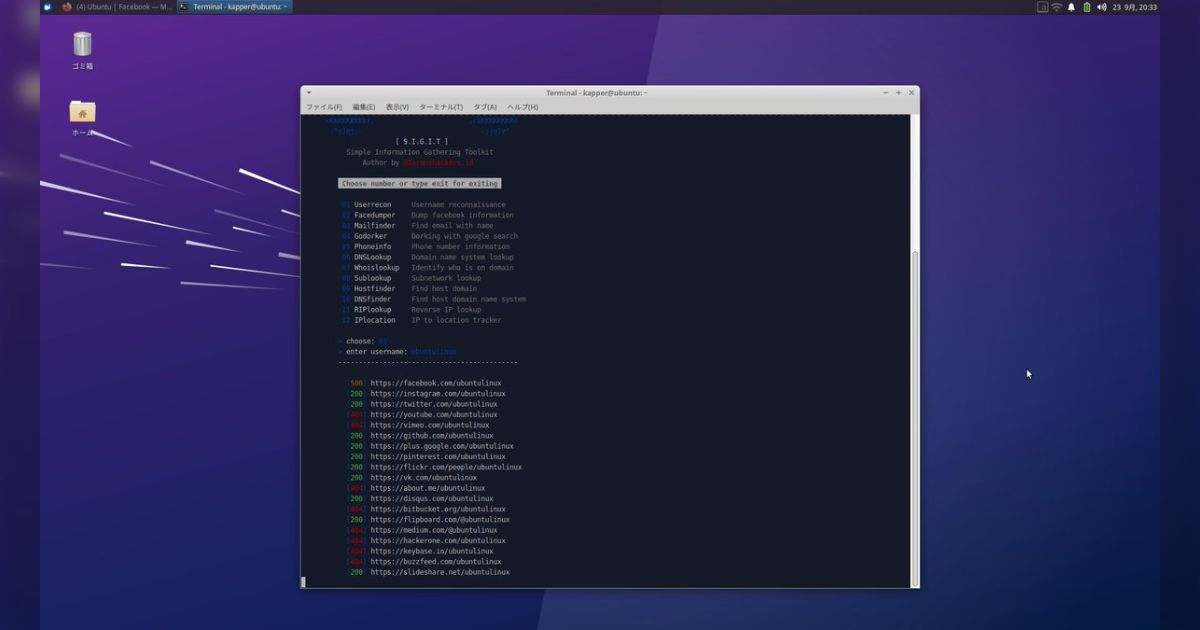Open the タブ(A) menu
Viewport: 1200px width, 630px height.
(x=484, y=106)
